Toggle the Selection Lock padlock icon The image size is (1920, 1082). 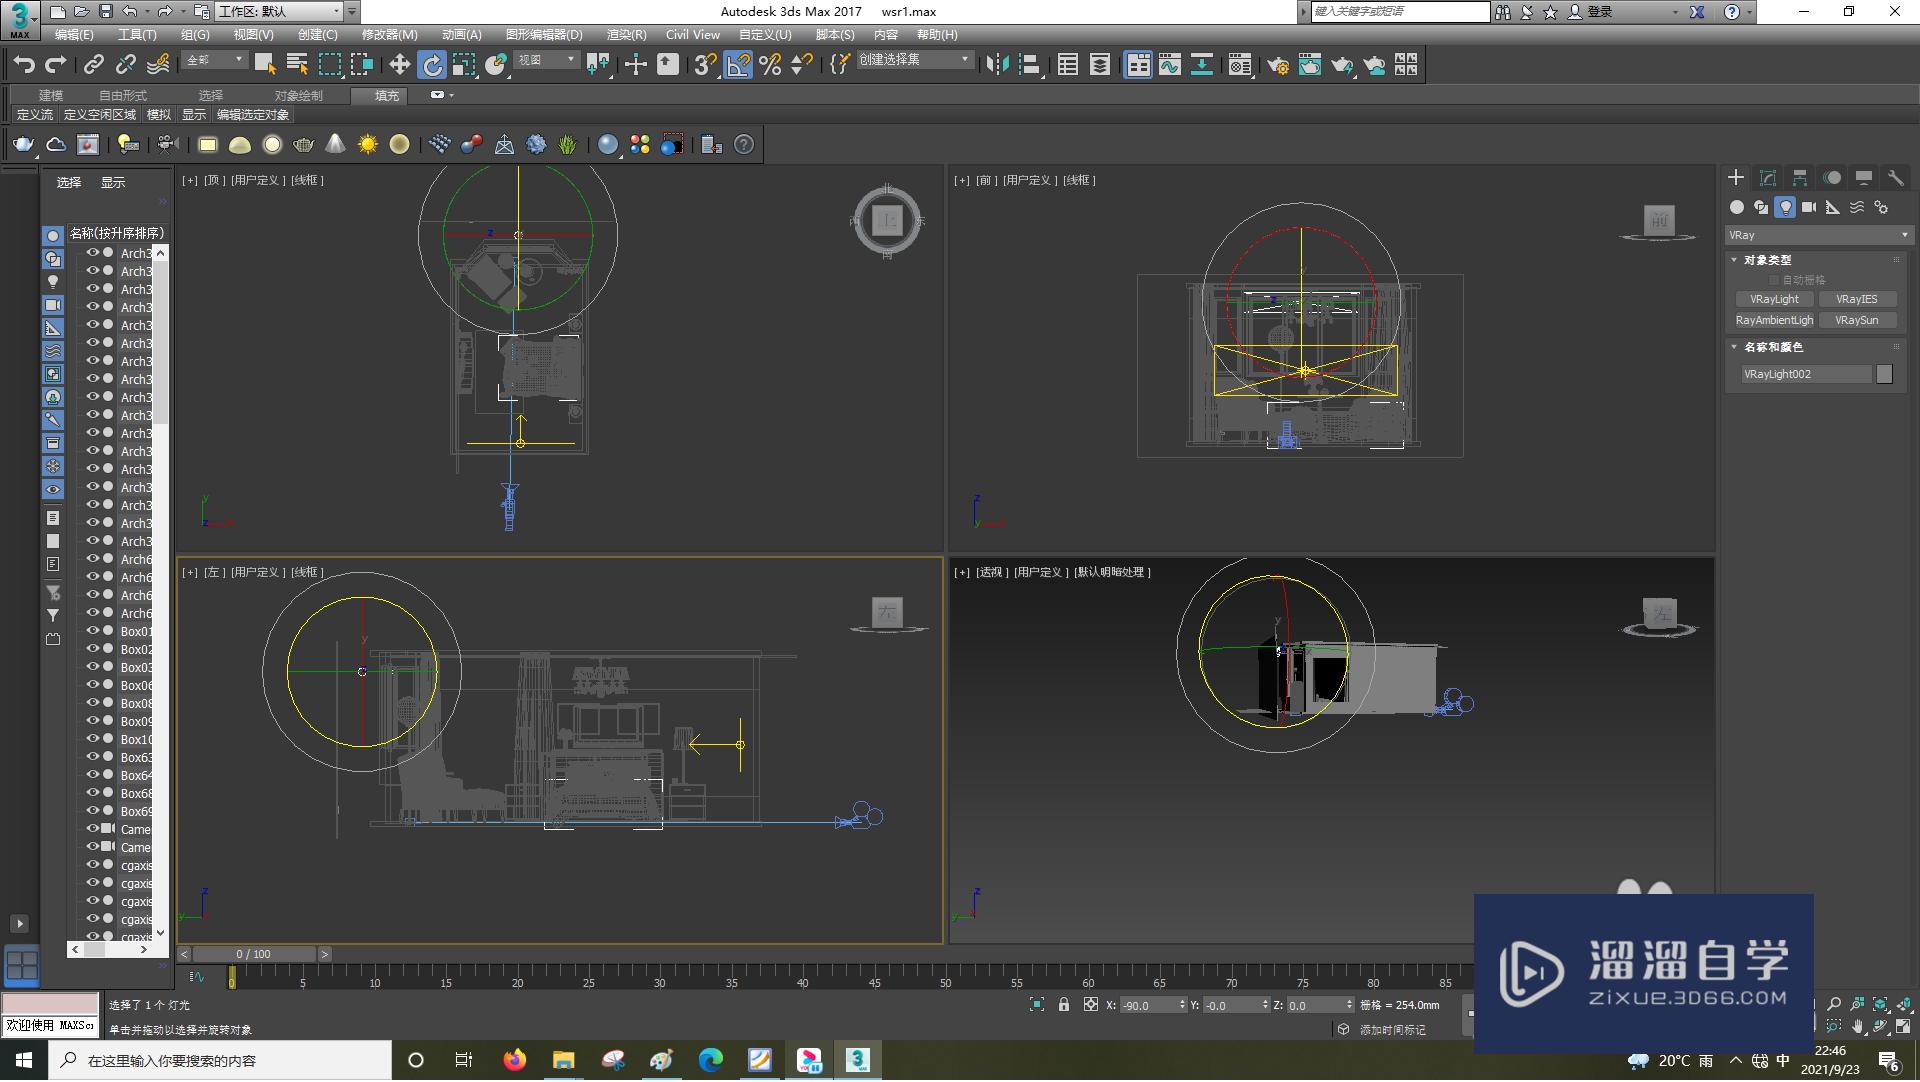(x=1064, y=1005)
